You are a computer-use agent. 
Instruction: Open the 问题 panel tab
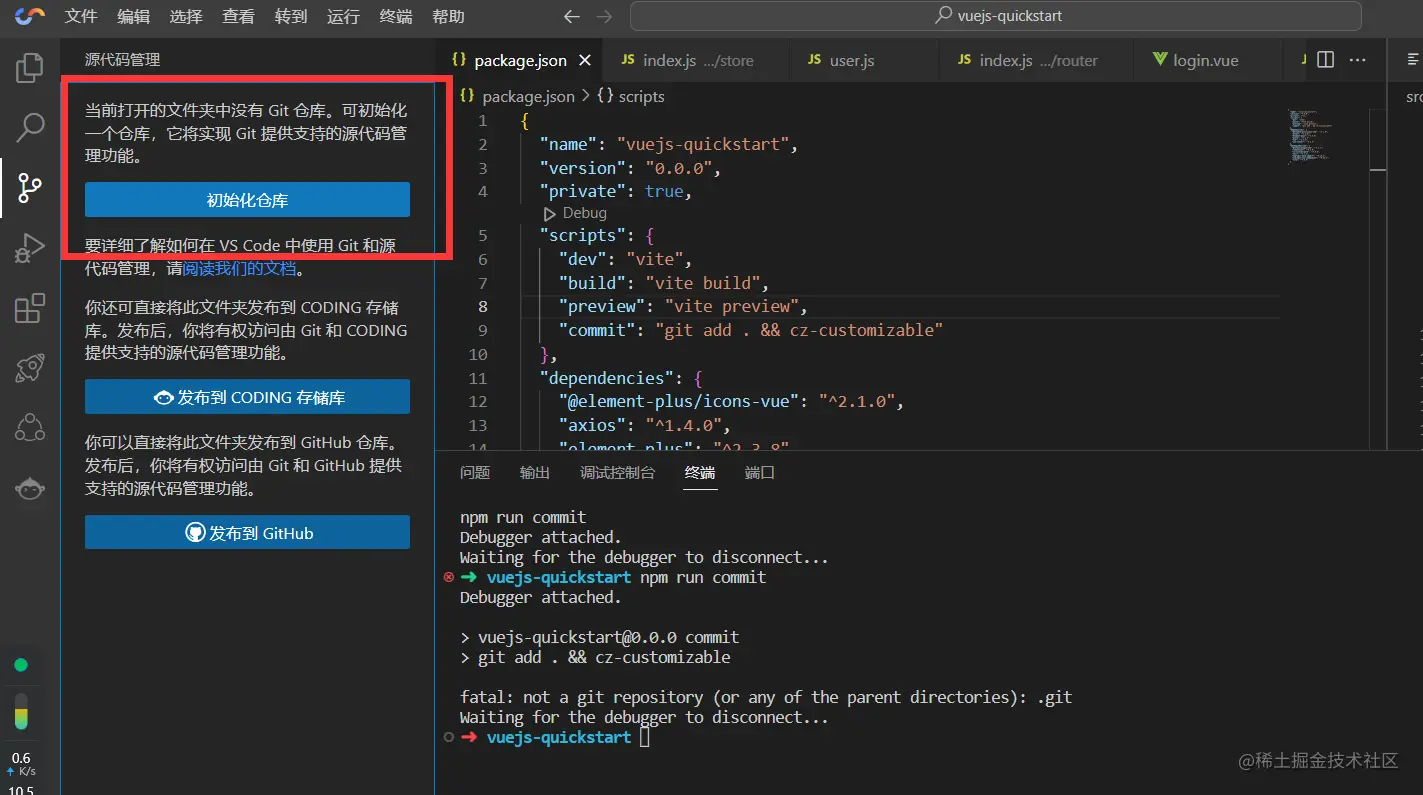(475, 472)
